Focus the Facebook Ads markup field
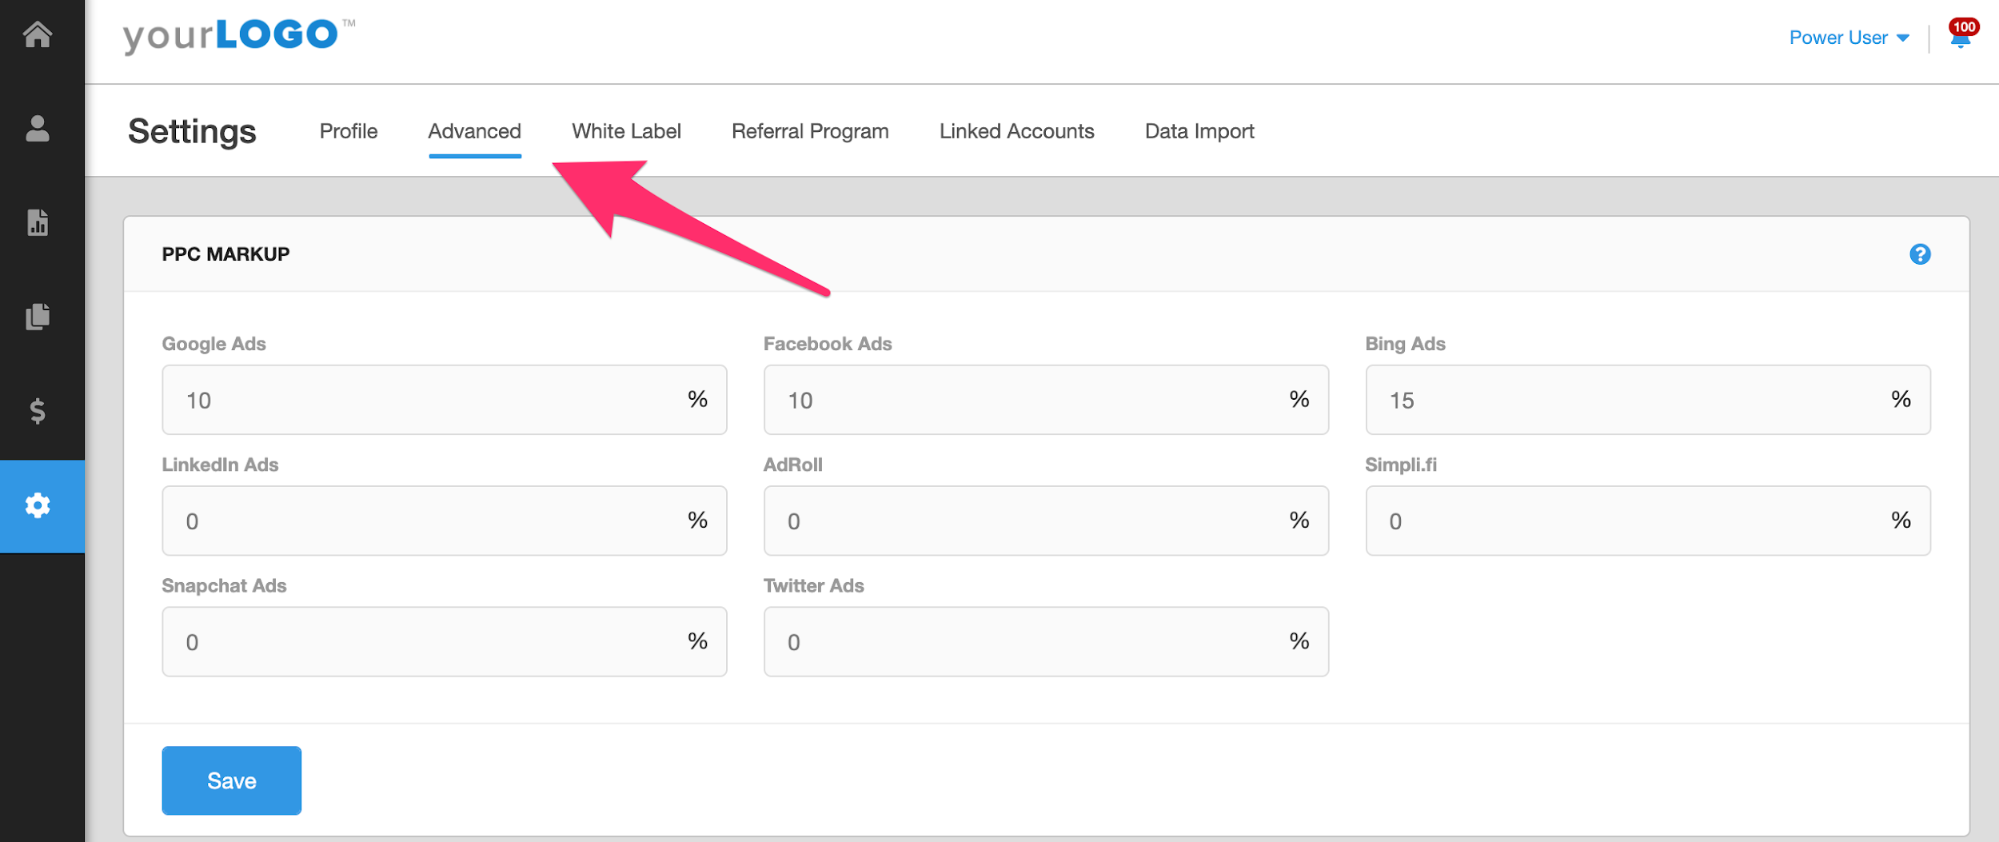The height and width of the screenshot is (842, 1999). click(x=1045, y=400)
